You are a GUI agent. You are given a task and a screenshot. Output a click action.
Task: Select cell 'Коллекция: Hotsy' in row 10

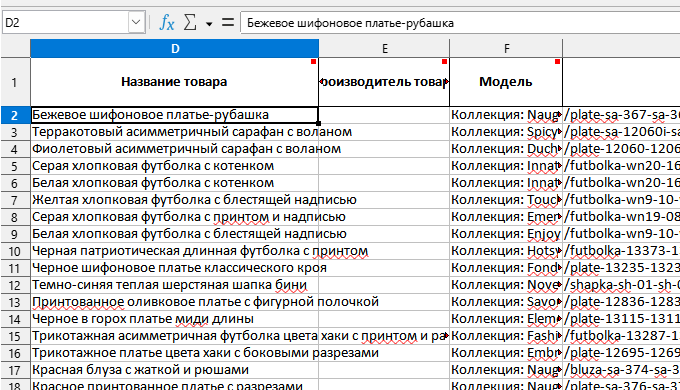point(506,251)
